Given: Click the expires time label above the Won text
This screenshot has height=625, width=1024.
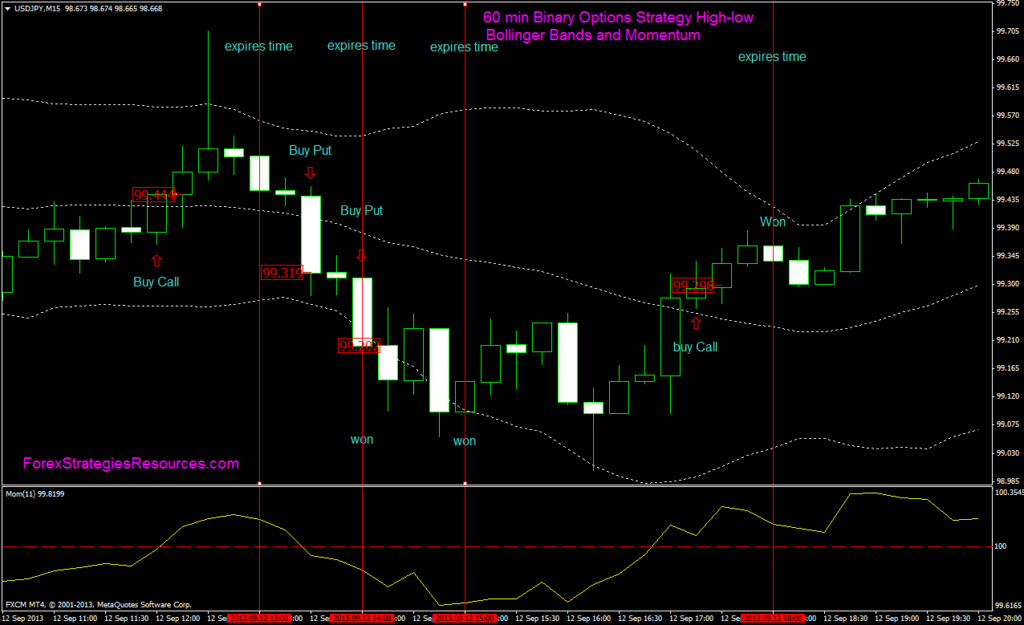Looking at the screenshot, I should (772, 57).
